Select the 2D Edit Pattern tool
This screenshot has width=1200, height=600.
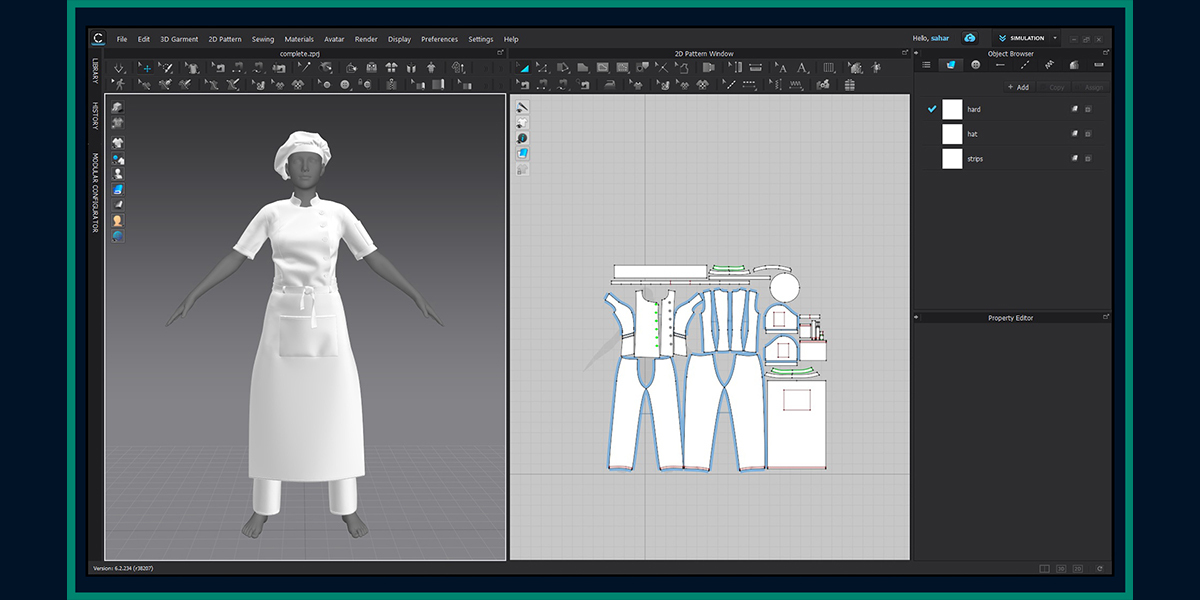point(522,68)
